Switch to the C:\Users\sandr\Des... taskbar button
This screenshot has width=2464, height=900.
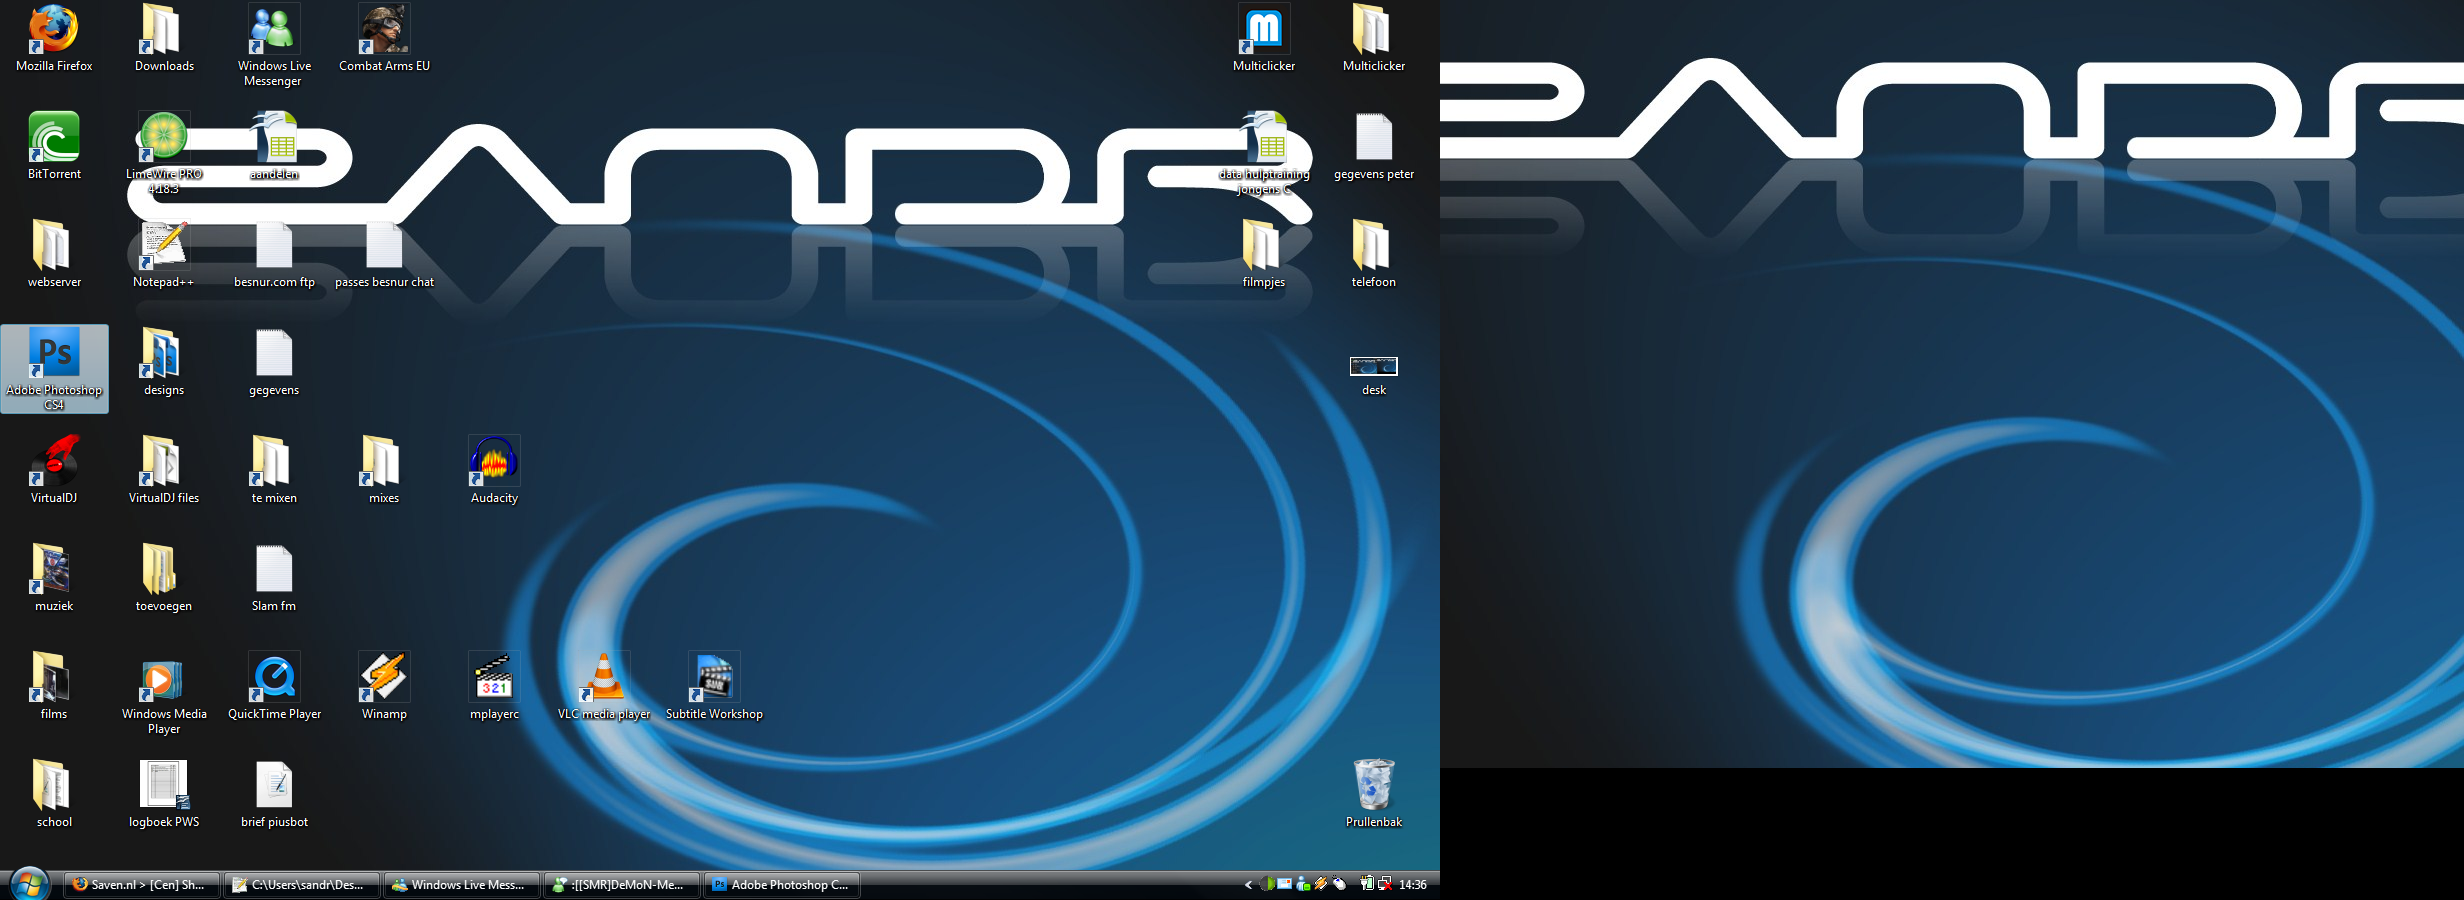[x=301, y=885]
